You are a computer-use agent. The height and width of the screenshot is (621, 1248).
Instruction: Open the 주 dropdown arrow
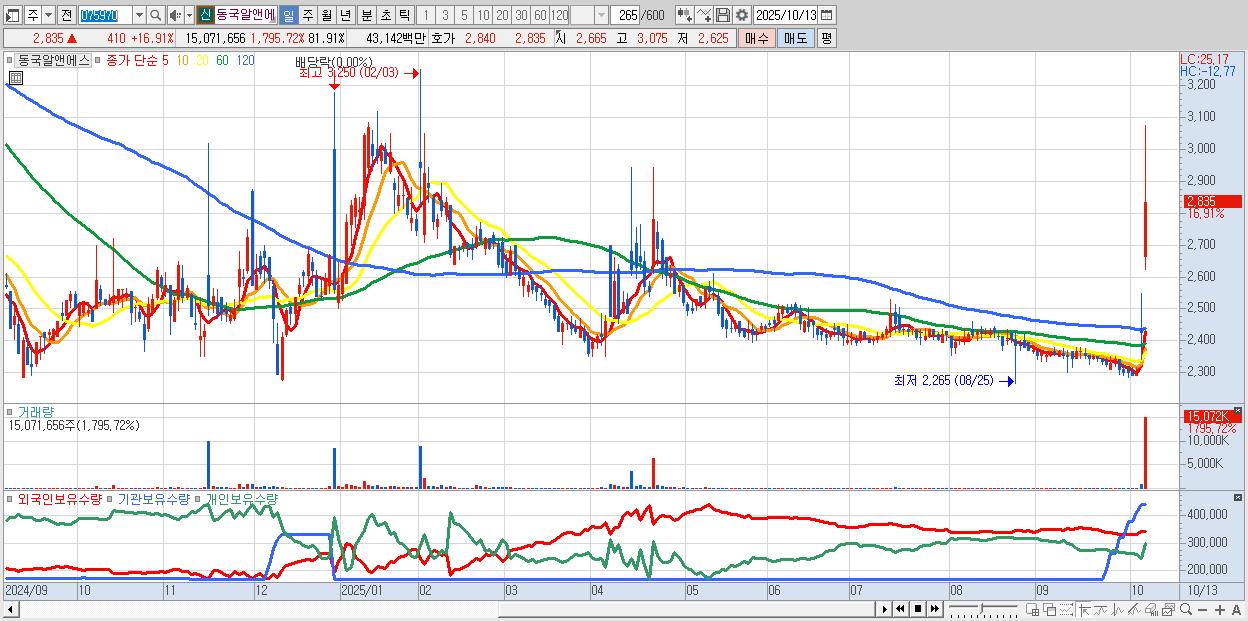tap(49, 15)
